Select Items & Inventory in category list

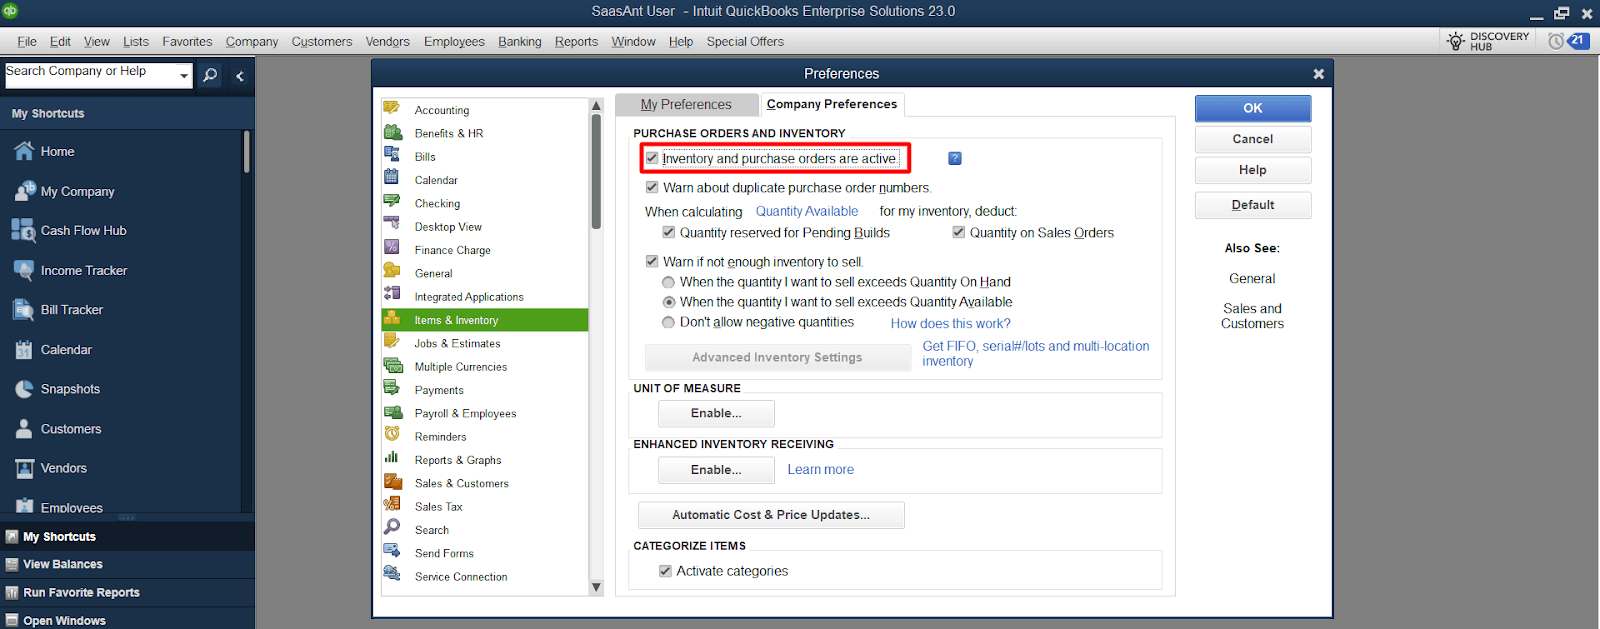pyautogui.click(x=485, y=320)
